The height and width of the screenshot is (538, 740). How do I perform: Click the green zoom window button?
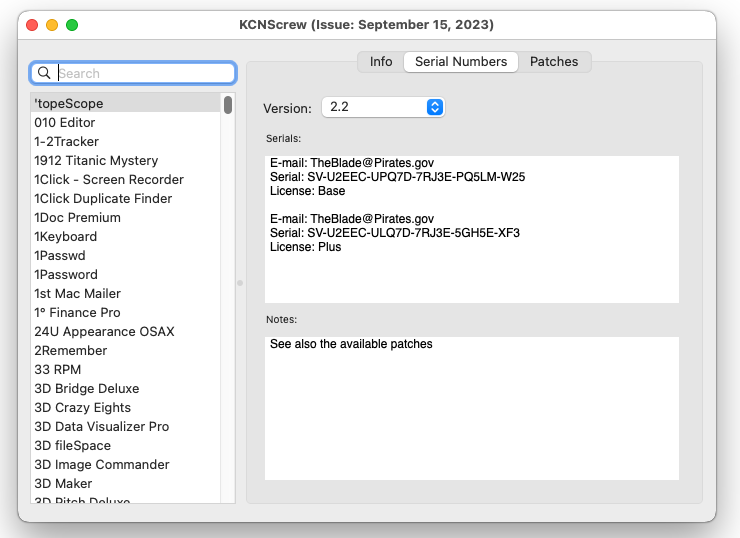[72, 25]
